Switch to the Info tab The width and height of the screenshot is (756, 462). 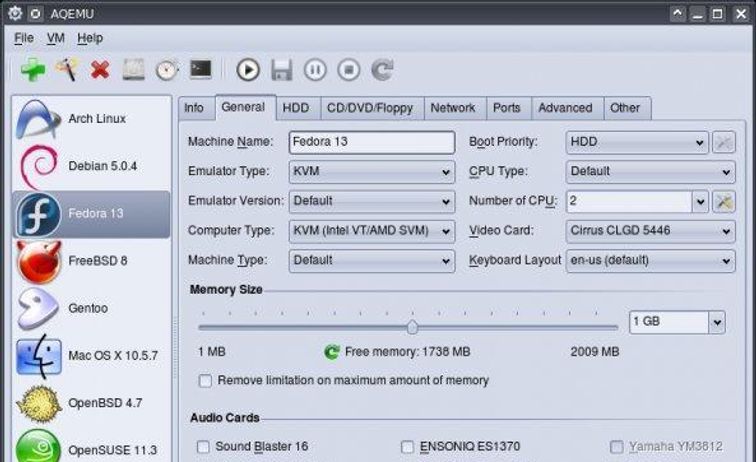pyautogui.click(x=194, y=108)
